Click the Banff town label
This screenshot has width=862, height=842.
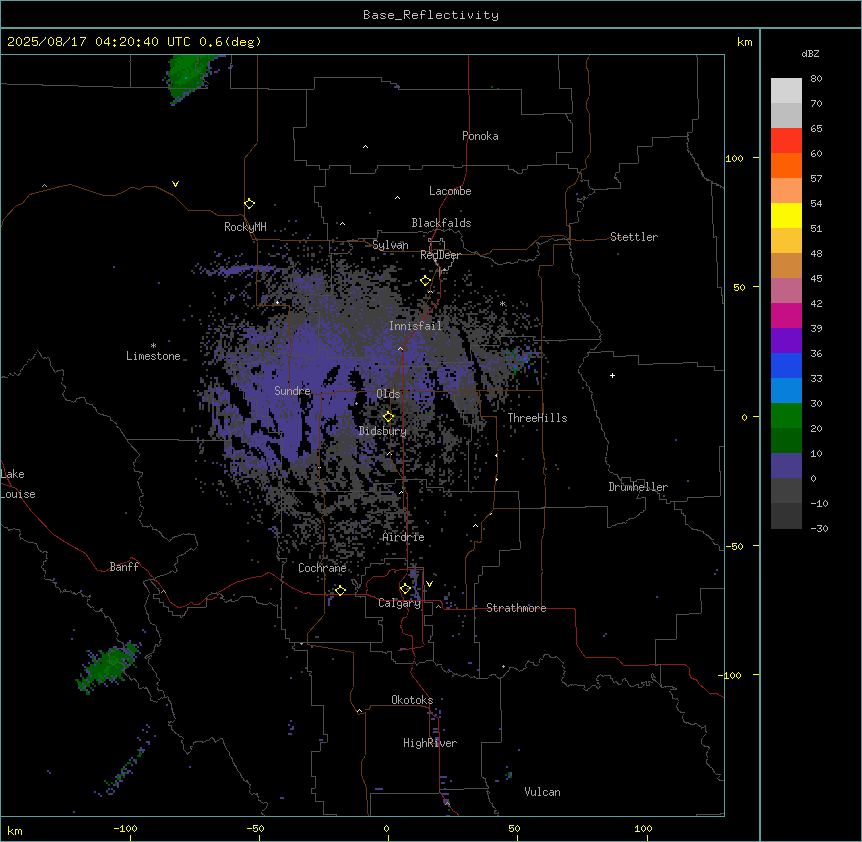[x=124, y=567]
